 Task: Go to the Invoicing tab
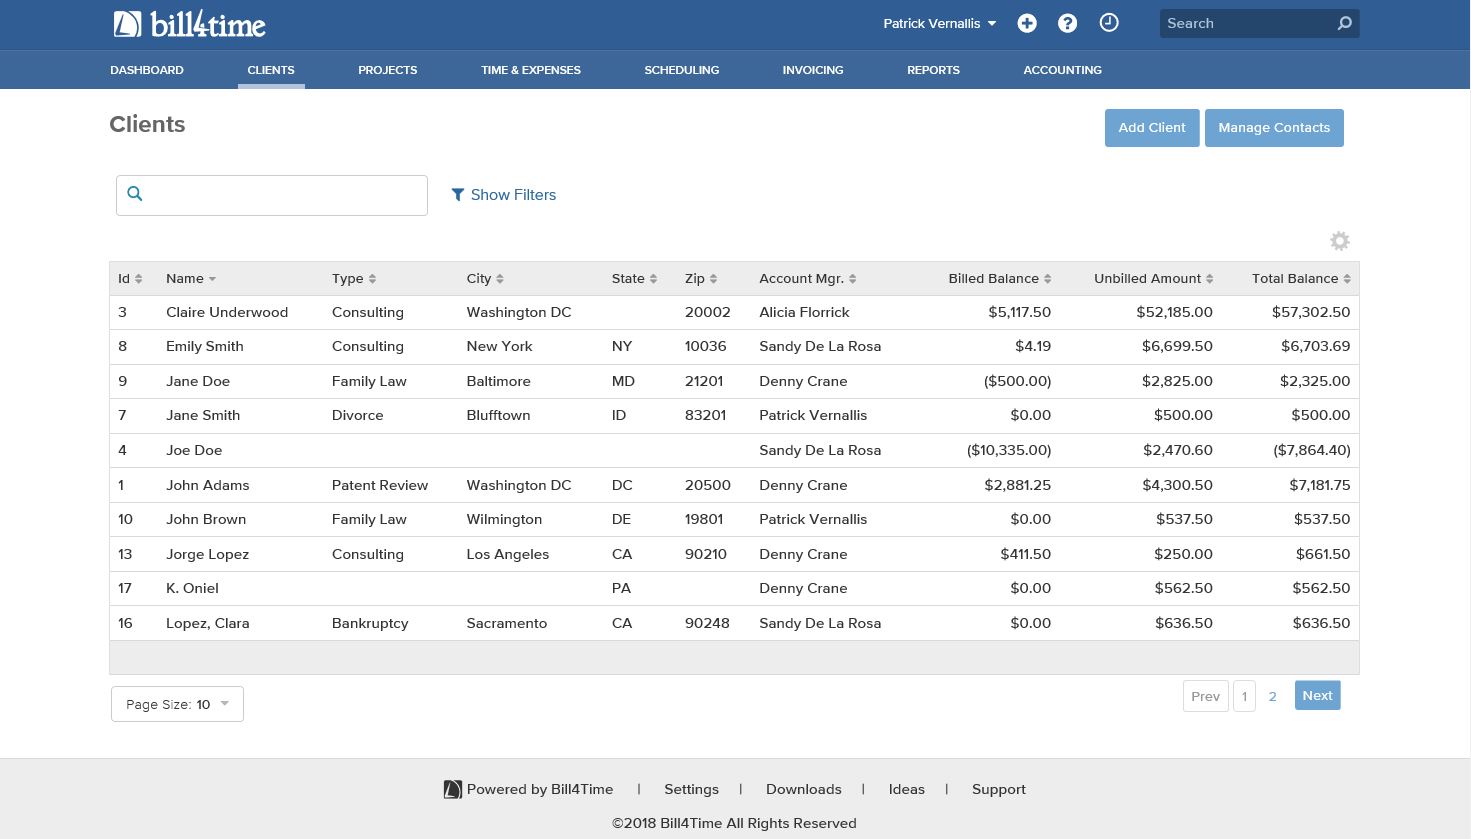[x=812, y=70]
